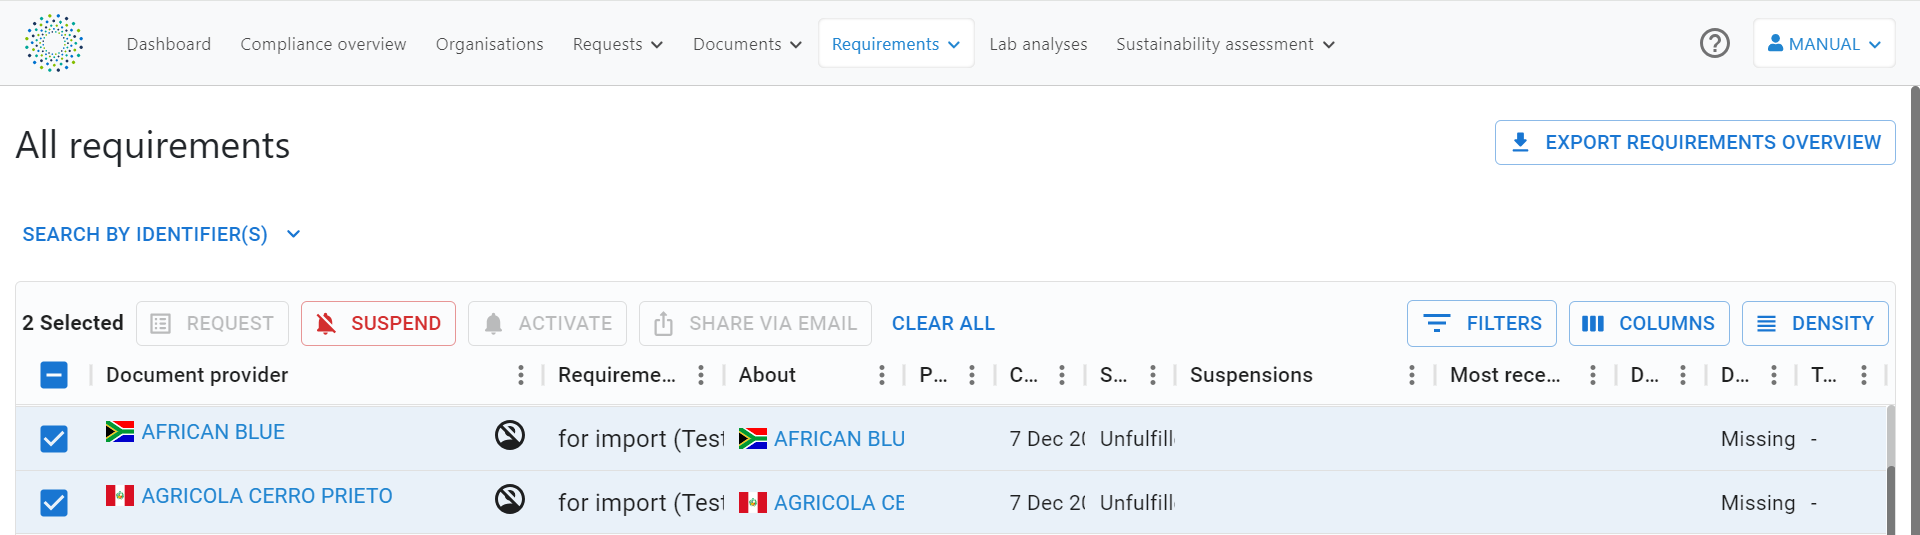This screenshot has width=1920, height=535.
Task: Open Suspensions column menu dots
Action: click(x=1412, y=375)
